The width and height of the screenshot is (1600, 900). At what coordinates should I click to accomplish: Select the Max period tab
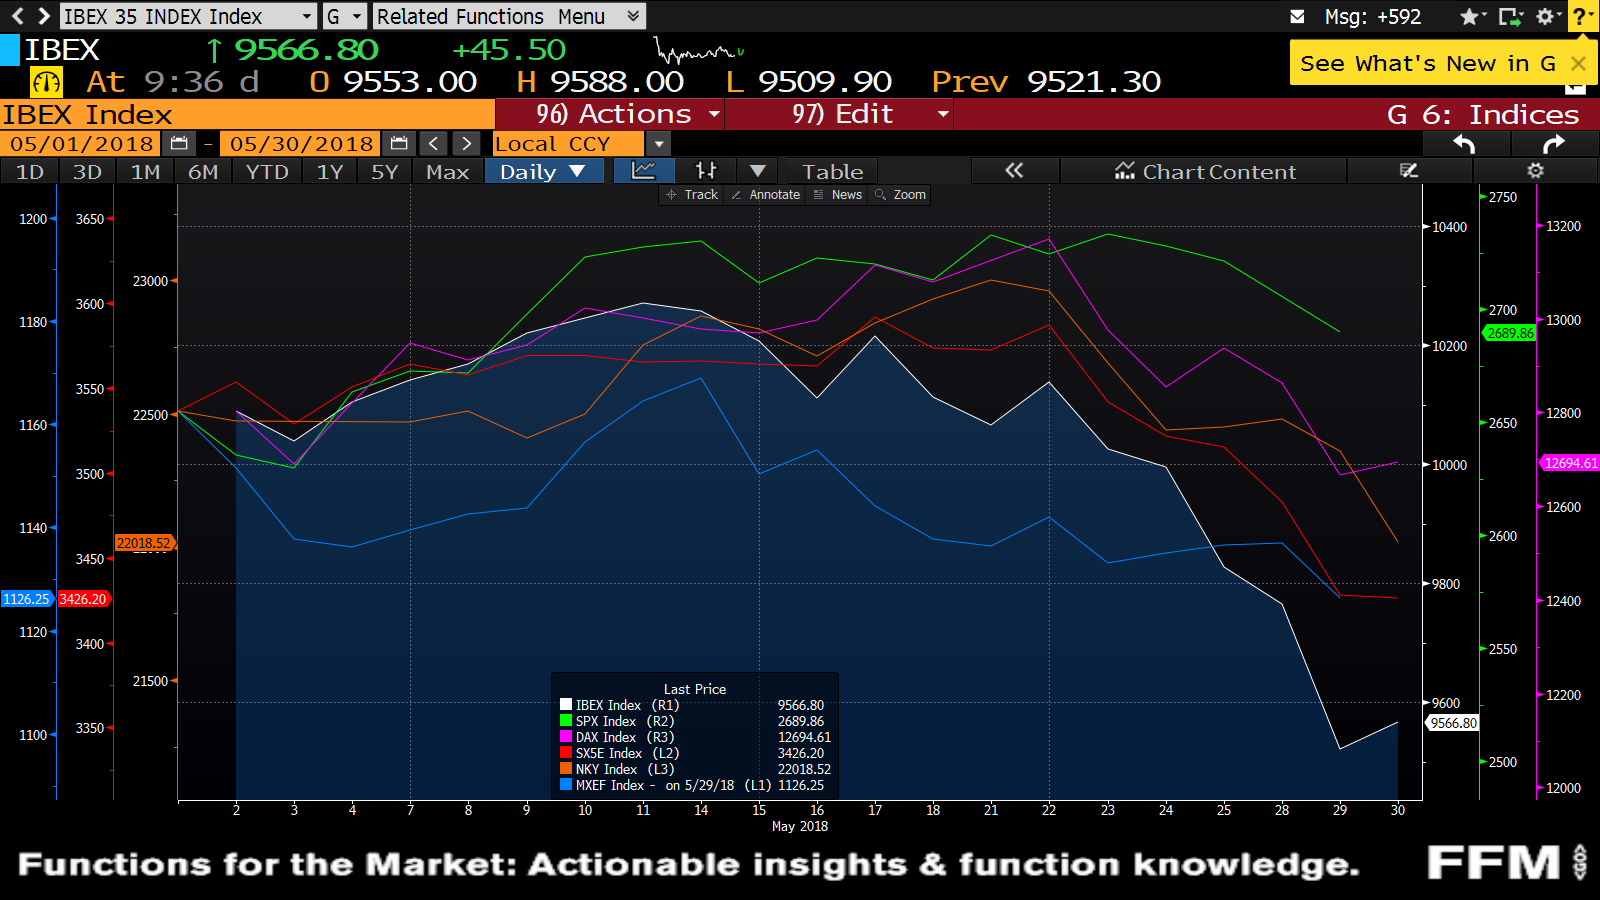(x=447, y=172)
